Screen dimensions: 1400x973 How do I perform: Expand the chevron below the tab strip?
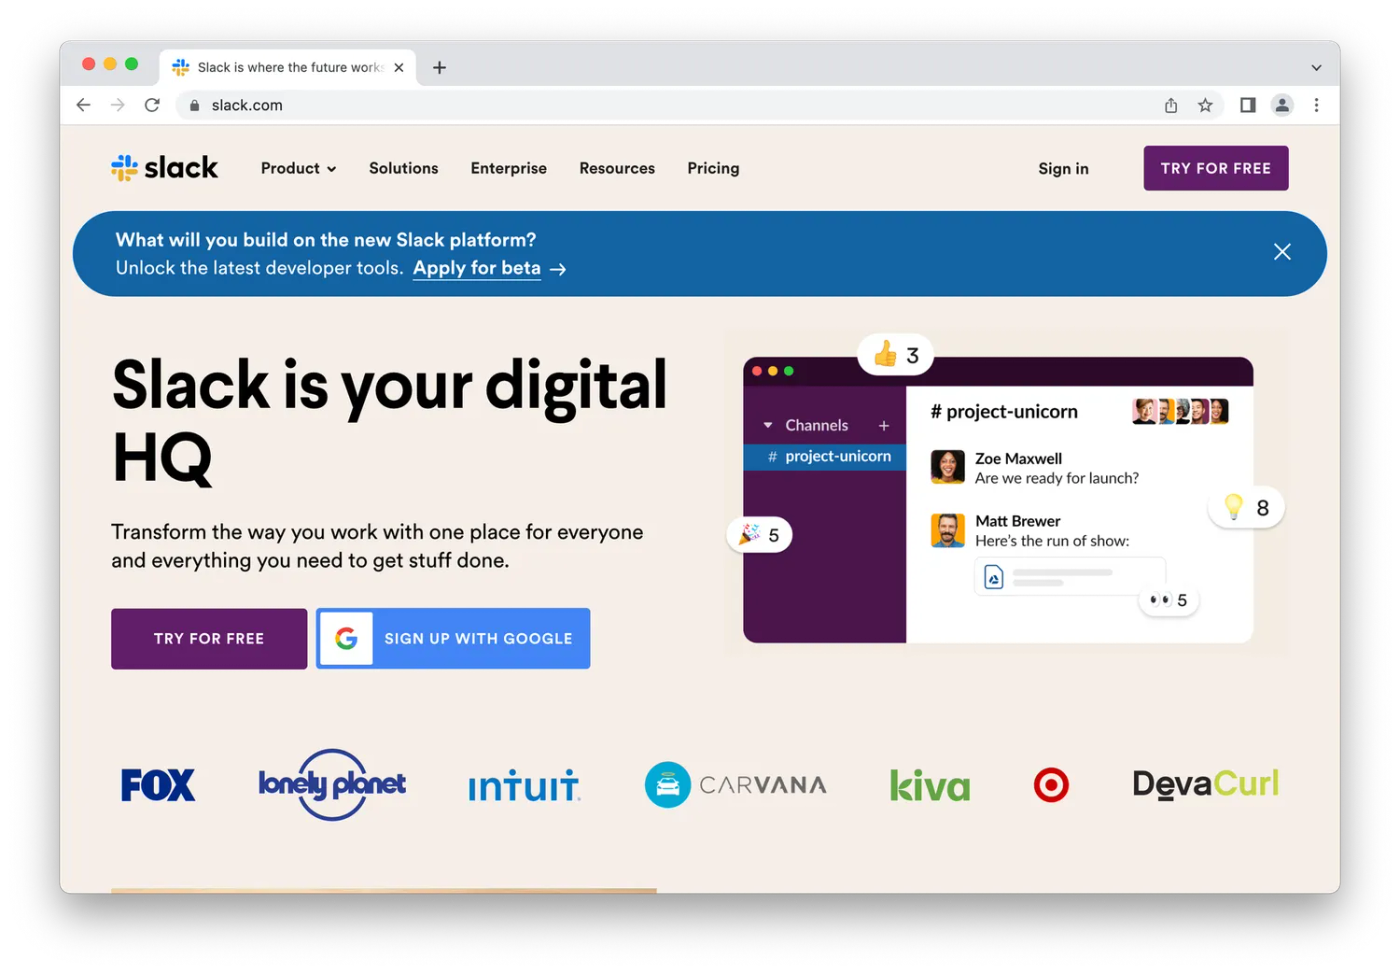click(x=1318, y=67)
